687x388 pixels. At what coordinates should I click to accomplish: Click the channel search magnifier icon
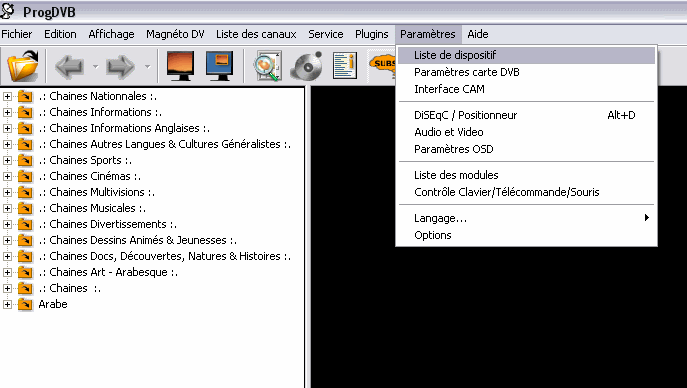[267, 66]
